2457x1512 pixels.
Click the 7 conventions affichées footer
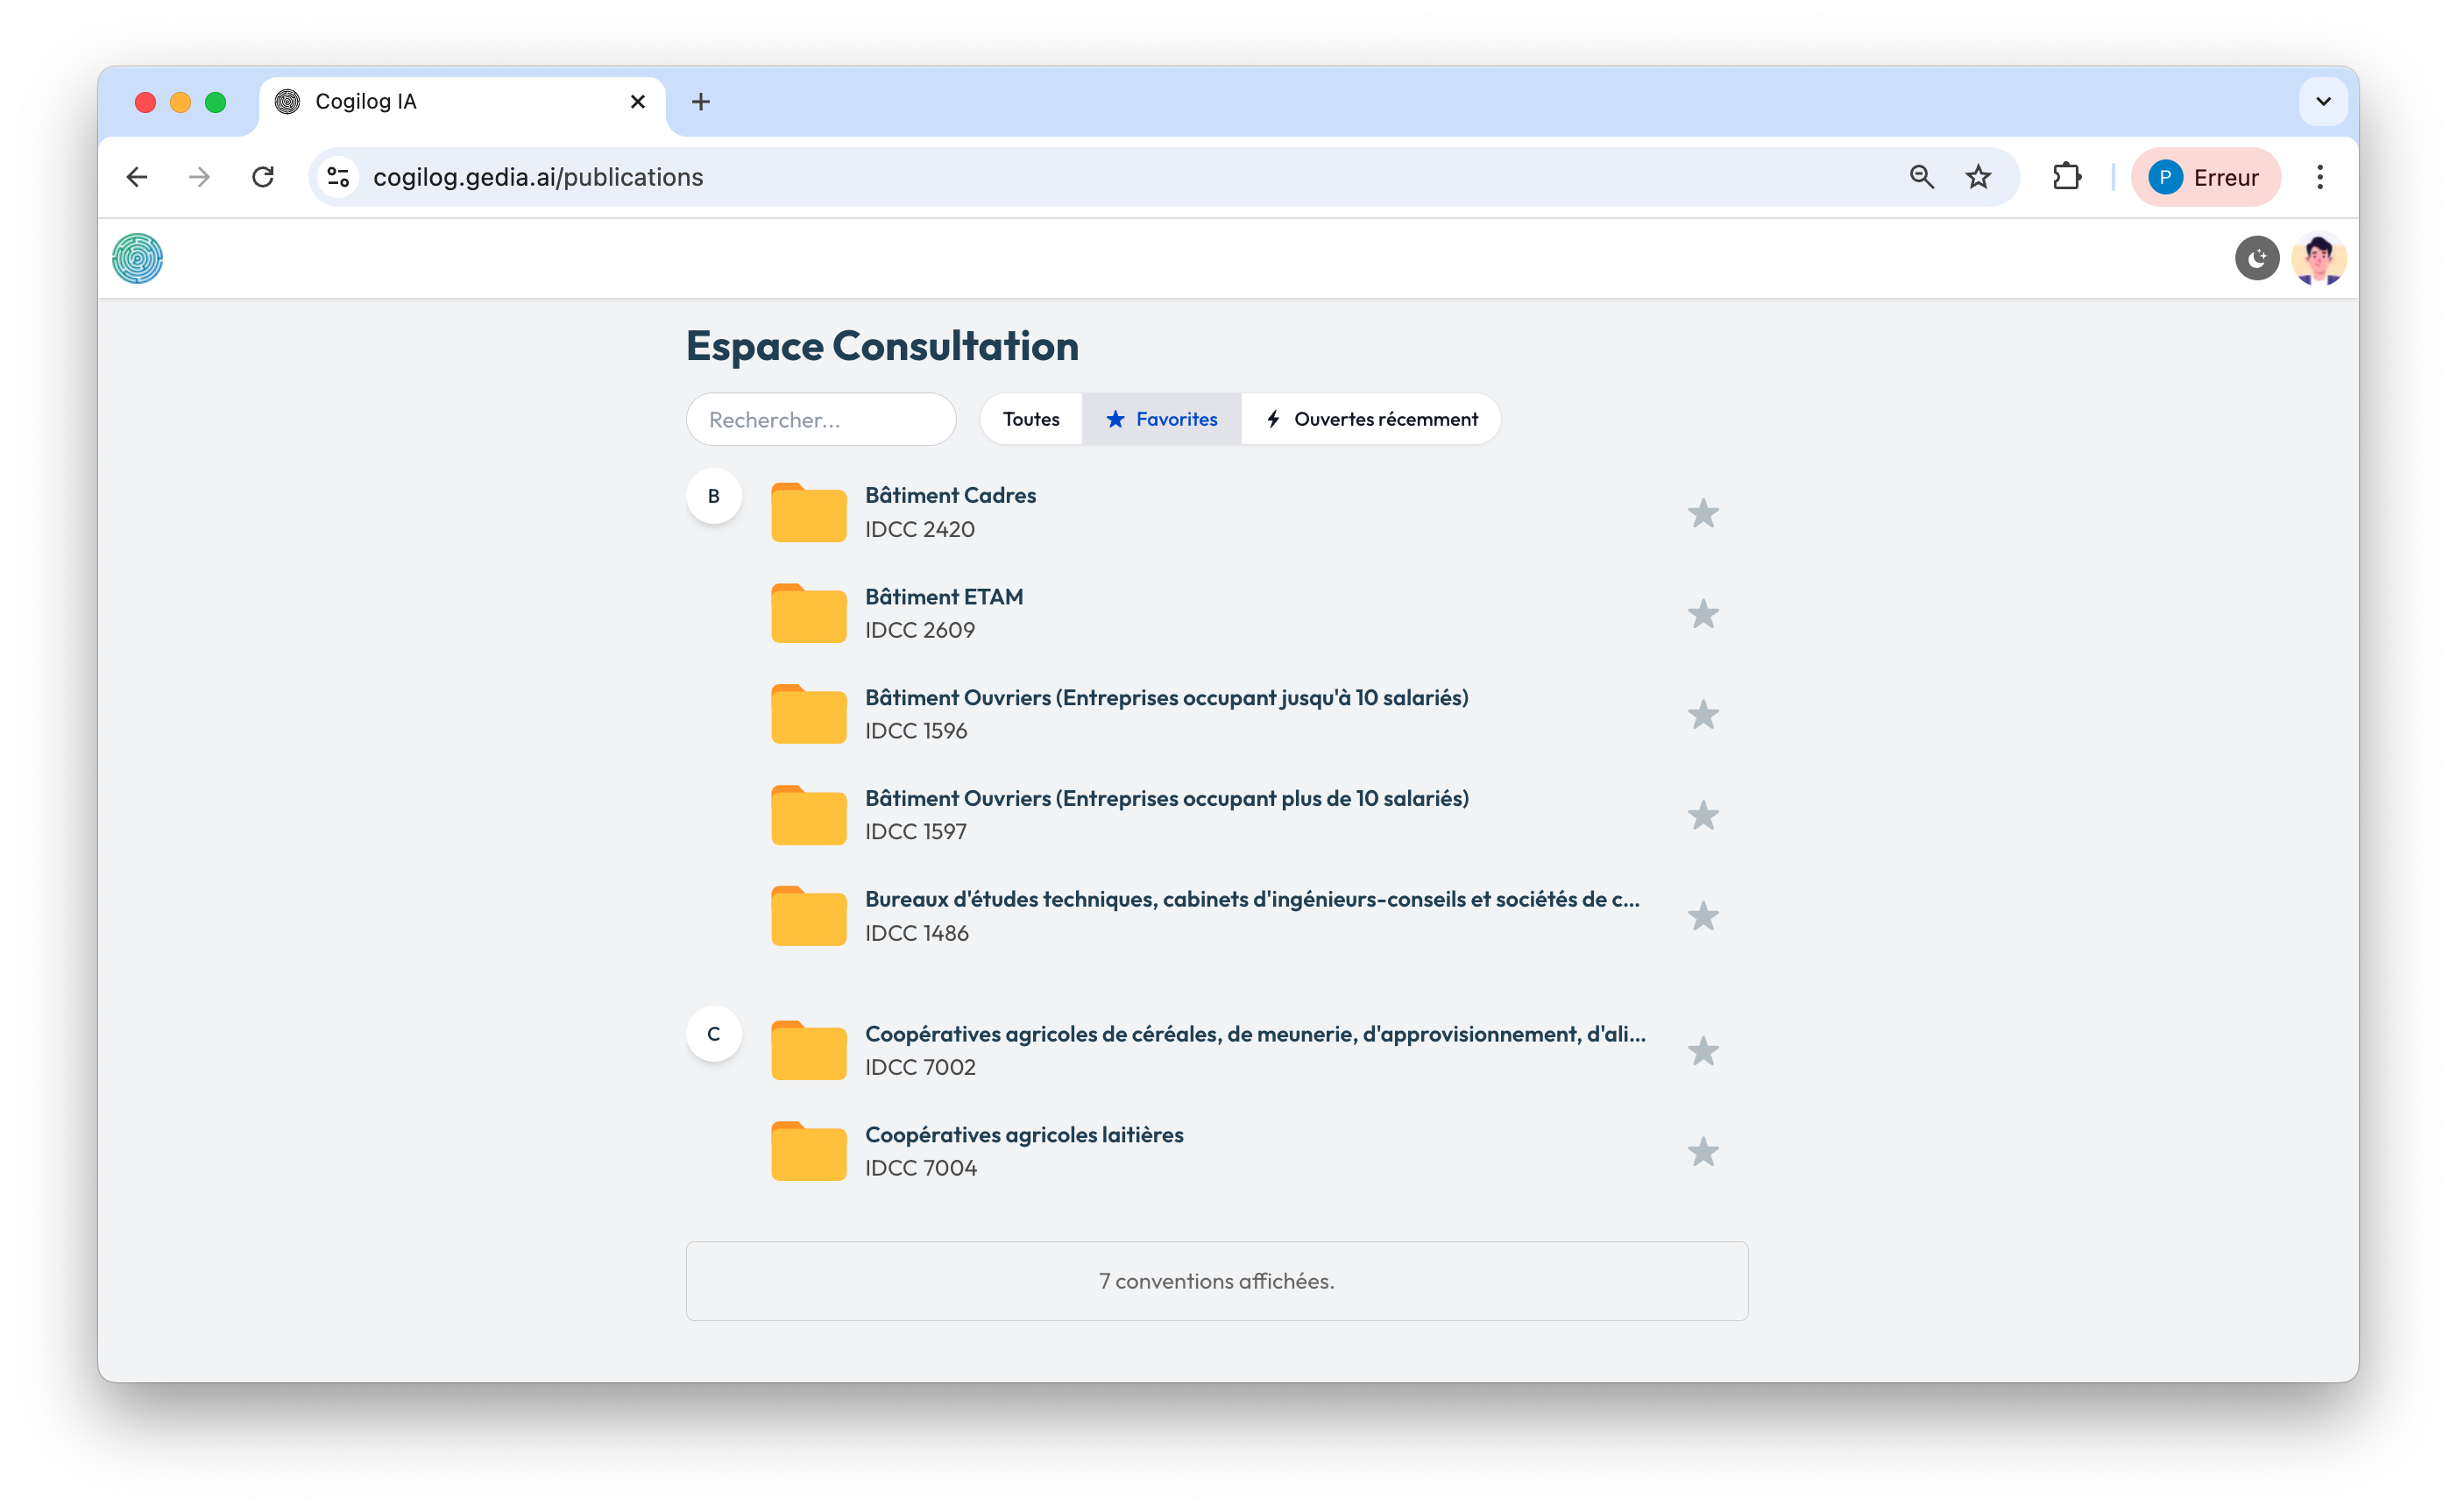pyautogui.click(x=1217, y=1281)
